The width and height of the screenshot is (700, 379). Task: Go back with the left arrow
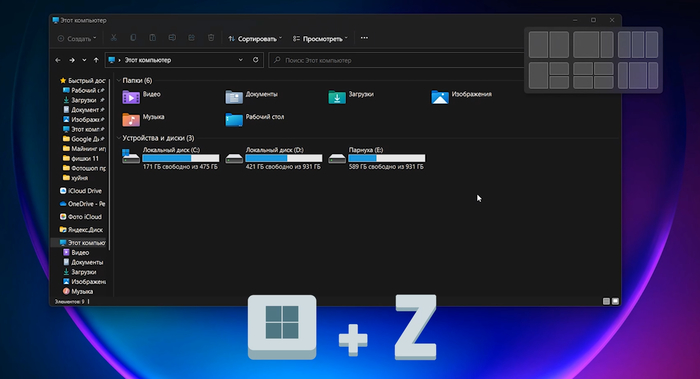[x=58, y=60]
